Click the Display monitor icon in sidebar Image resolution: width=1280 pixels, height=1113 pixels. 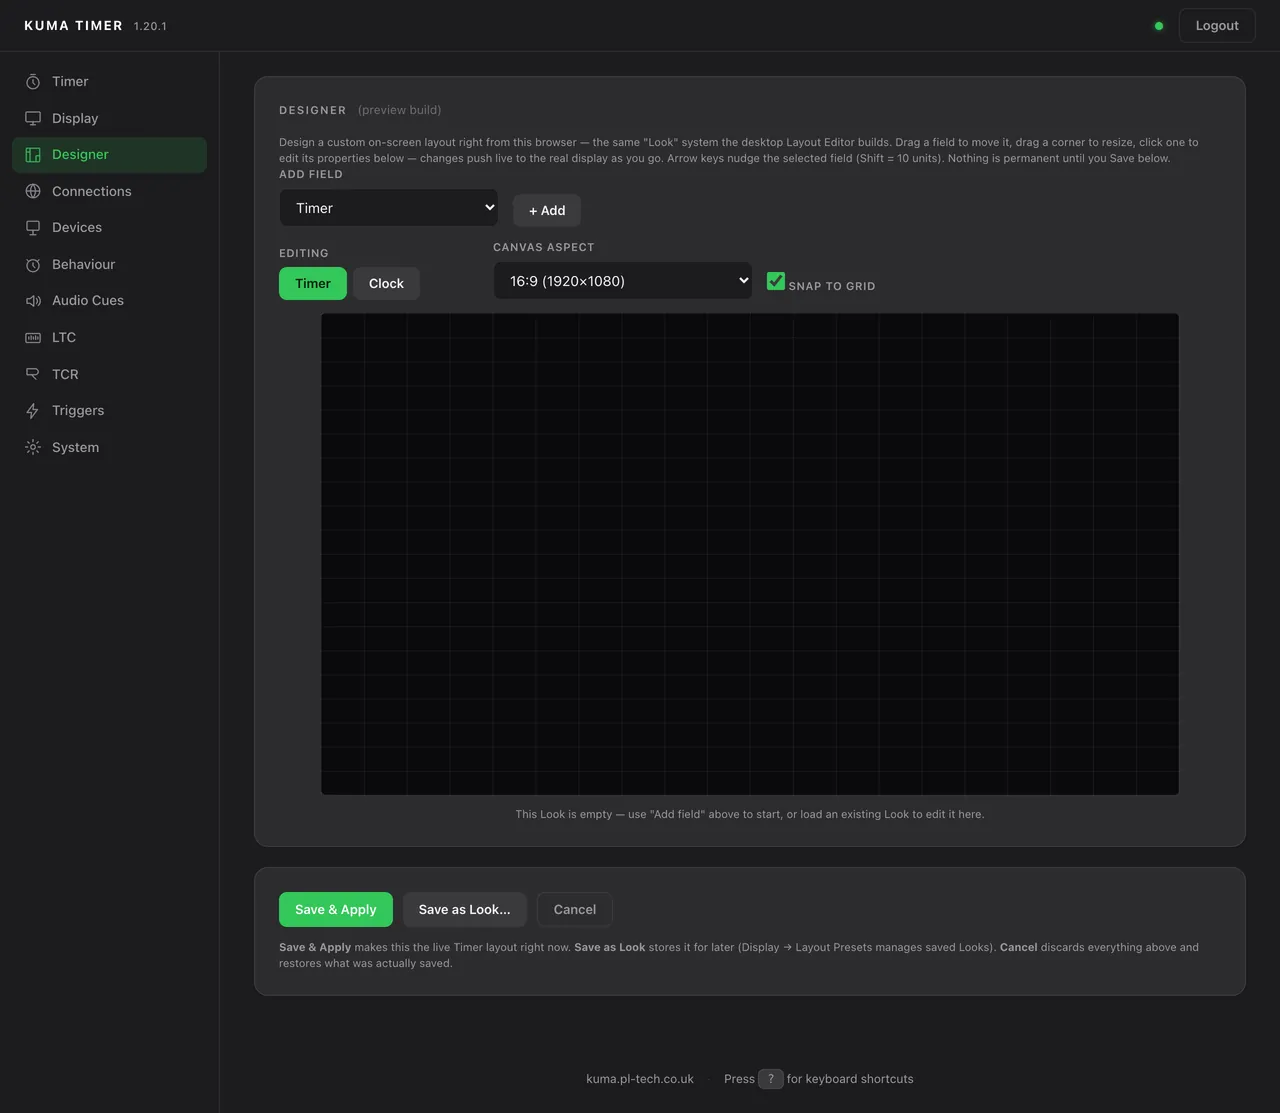[x=33, y=118]
